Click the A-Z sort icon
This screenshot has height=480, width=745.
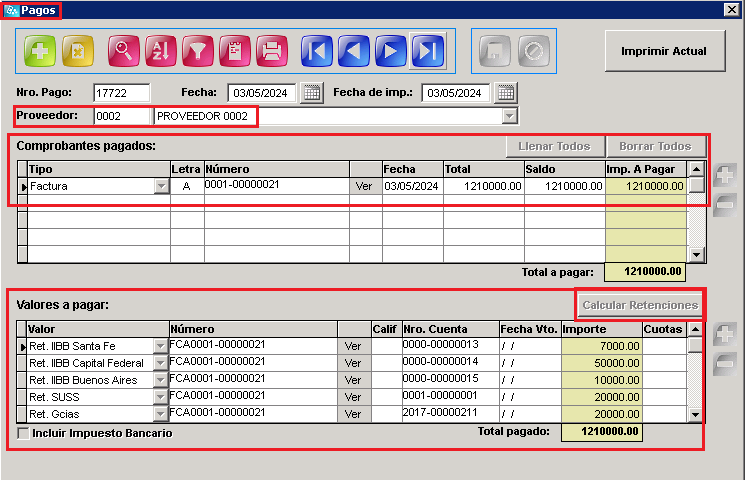tap(161, 51)
